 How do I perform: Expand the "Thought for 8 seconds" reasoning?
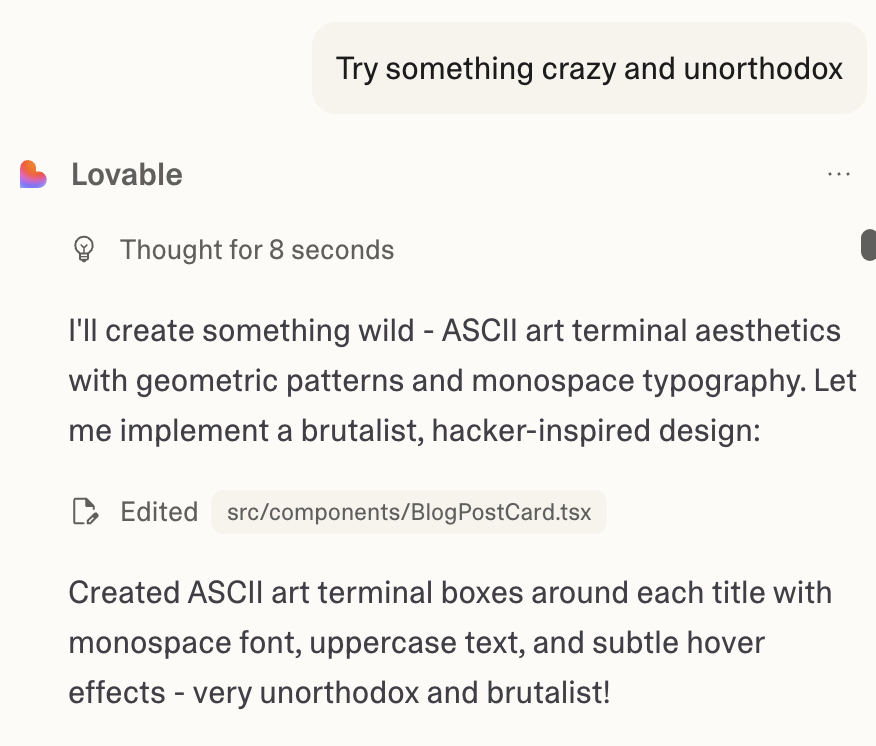click(257, 249)
